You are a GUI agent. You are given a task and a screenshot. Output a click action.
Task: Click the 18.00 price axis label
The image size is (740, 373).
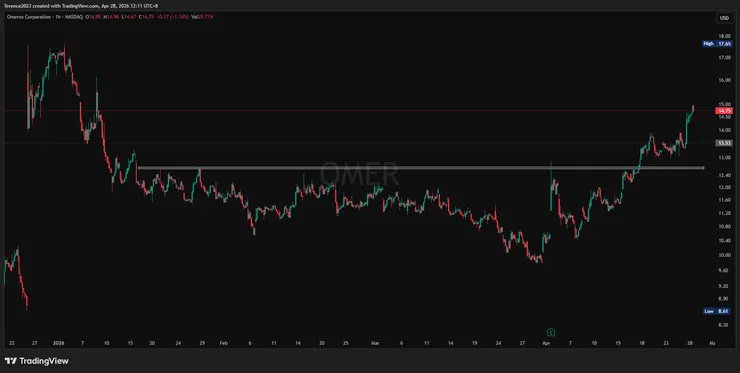coord(723,36)
